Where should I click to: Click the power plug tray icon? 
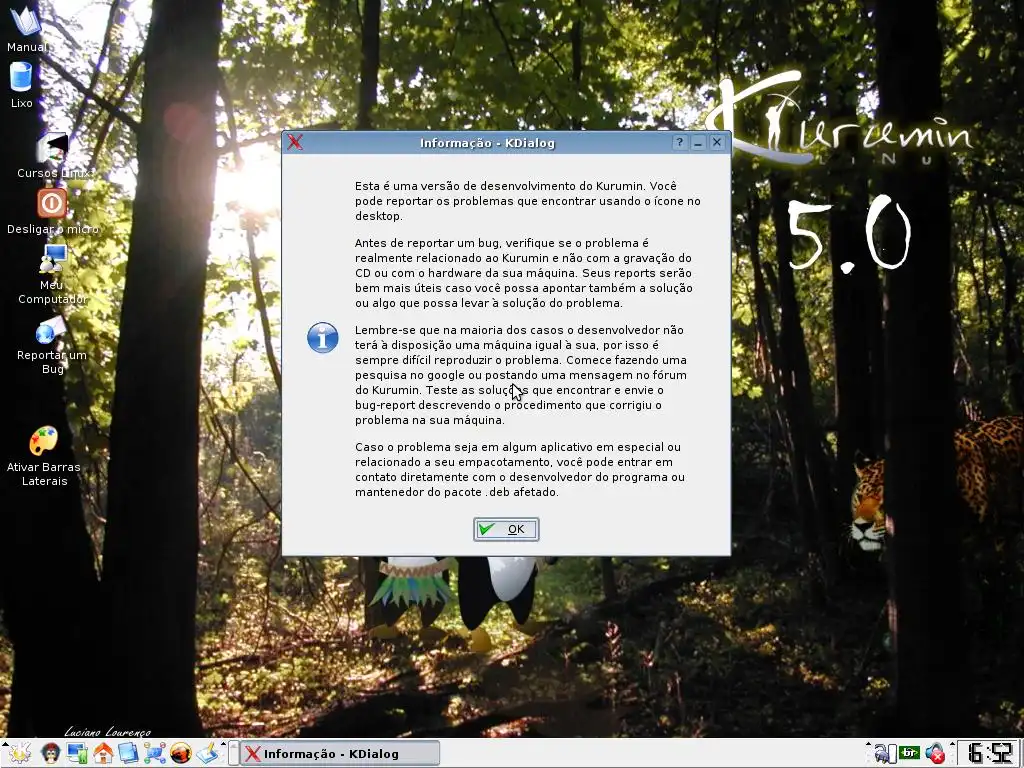point(885,754)
